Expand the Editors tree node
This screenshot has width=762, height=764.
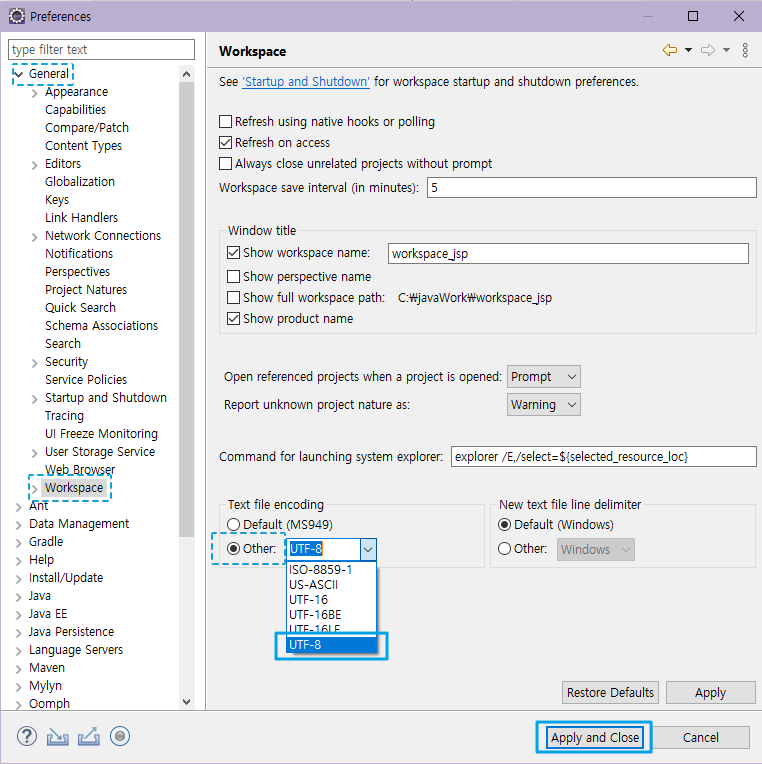[35, 165]
